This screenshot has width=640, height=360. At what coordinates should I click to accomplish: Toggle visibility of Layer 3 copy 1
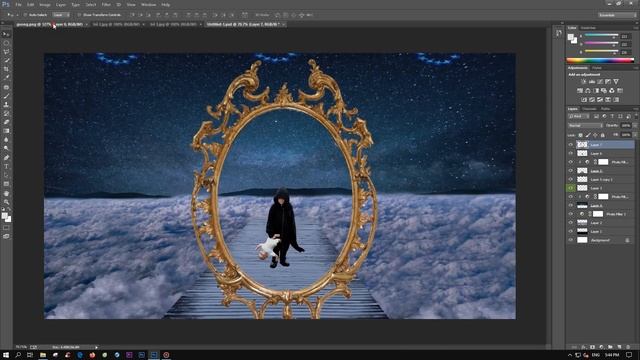[571, 179]
